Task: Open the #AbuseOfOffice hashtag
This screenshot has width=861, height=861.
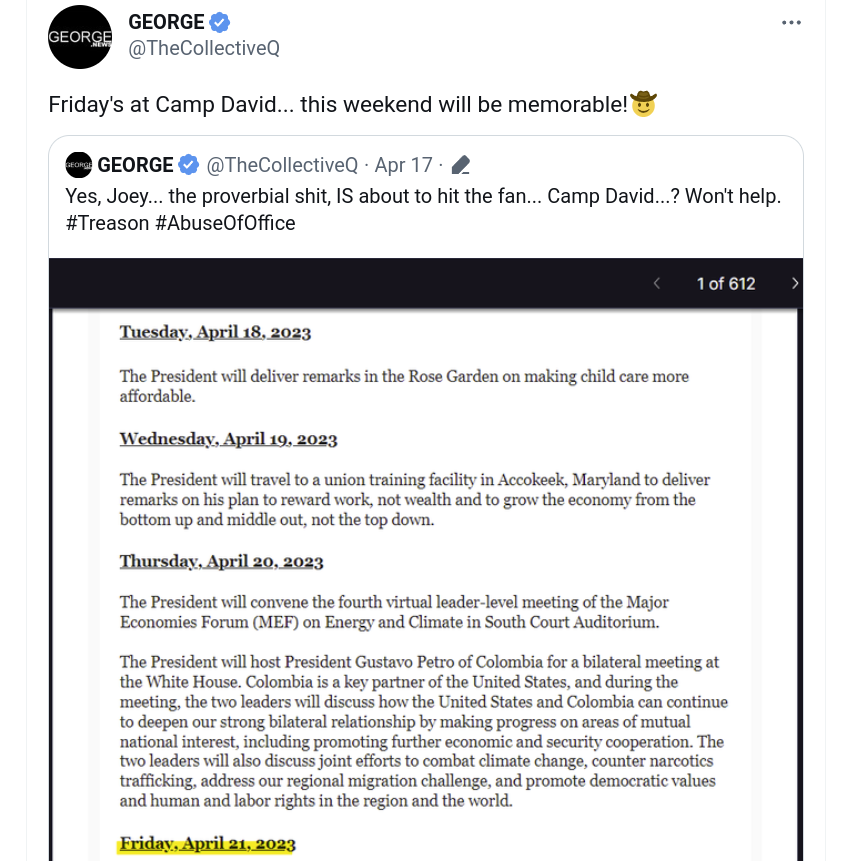Action: coord(225,223)
